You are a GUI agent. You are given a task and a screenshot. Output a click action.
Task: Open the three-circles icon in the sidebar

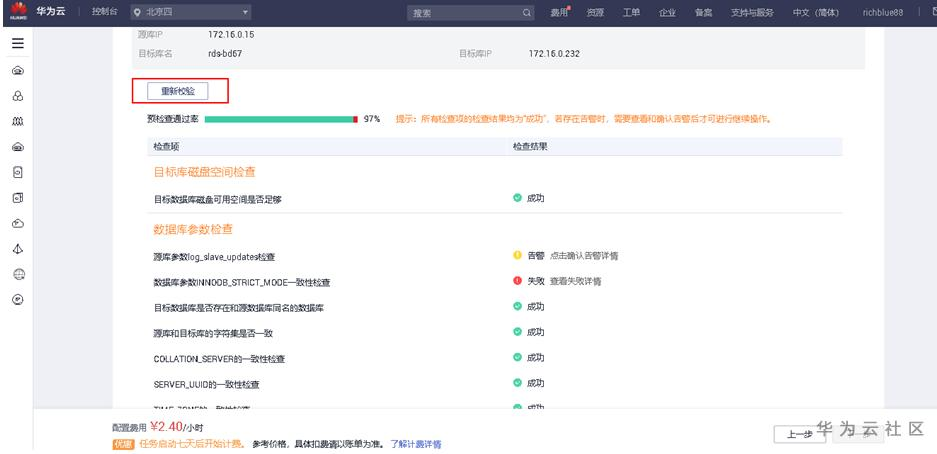click(x=18, y=96)
